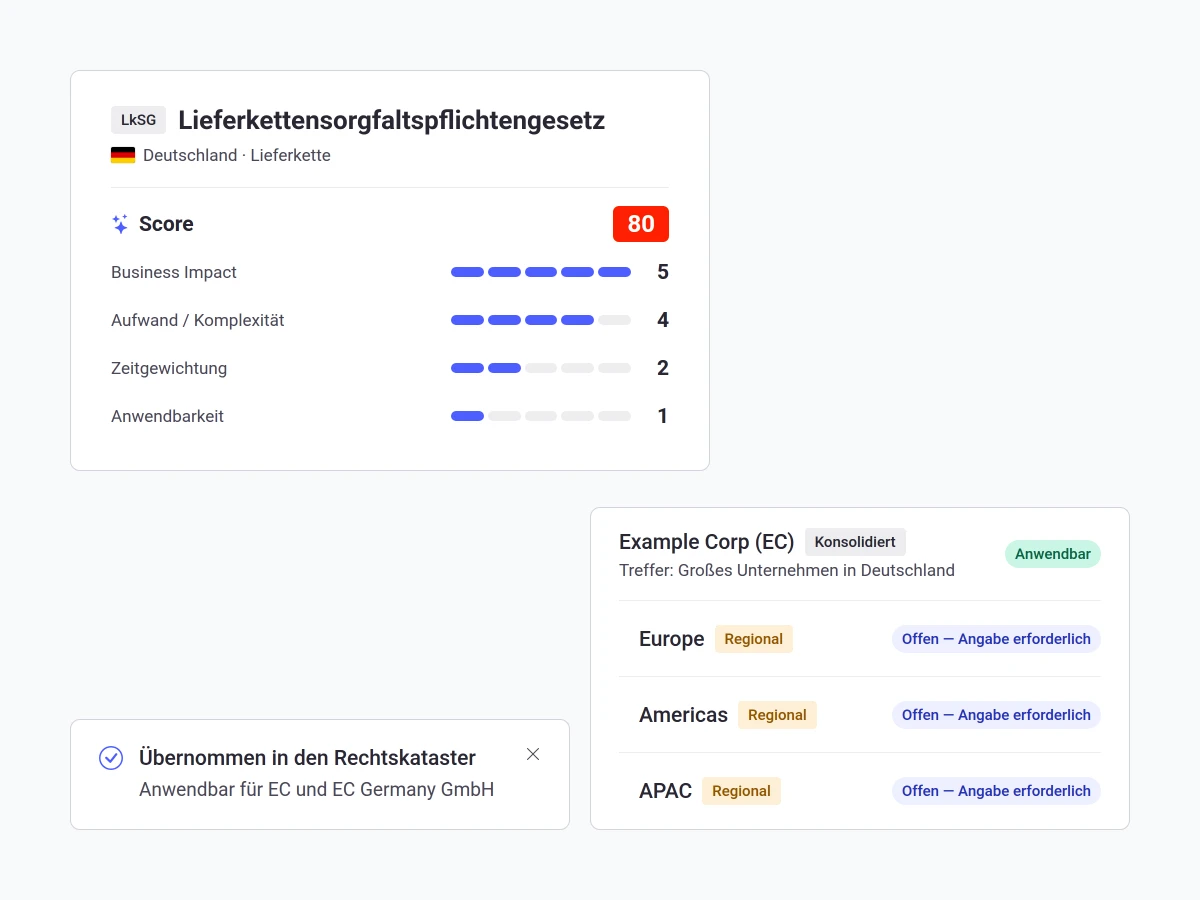
Task: Click the Anwendbarkeit value 1
Action: 663,416
